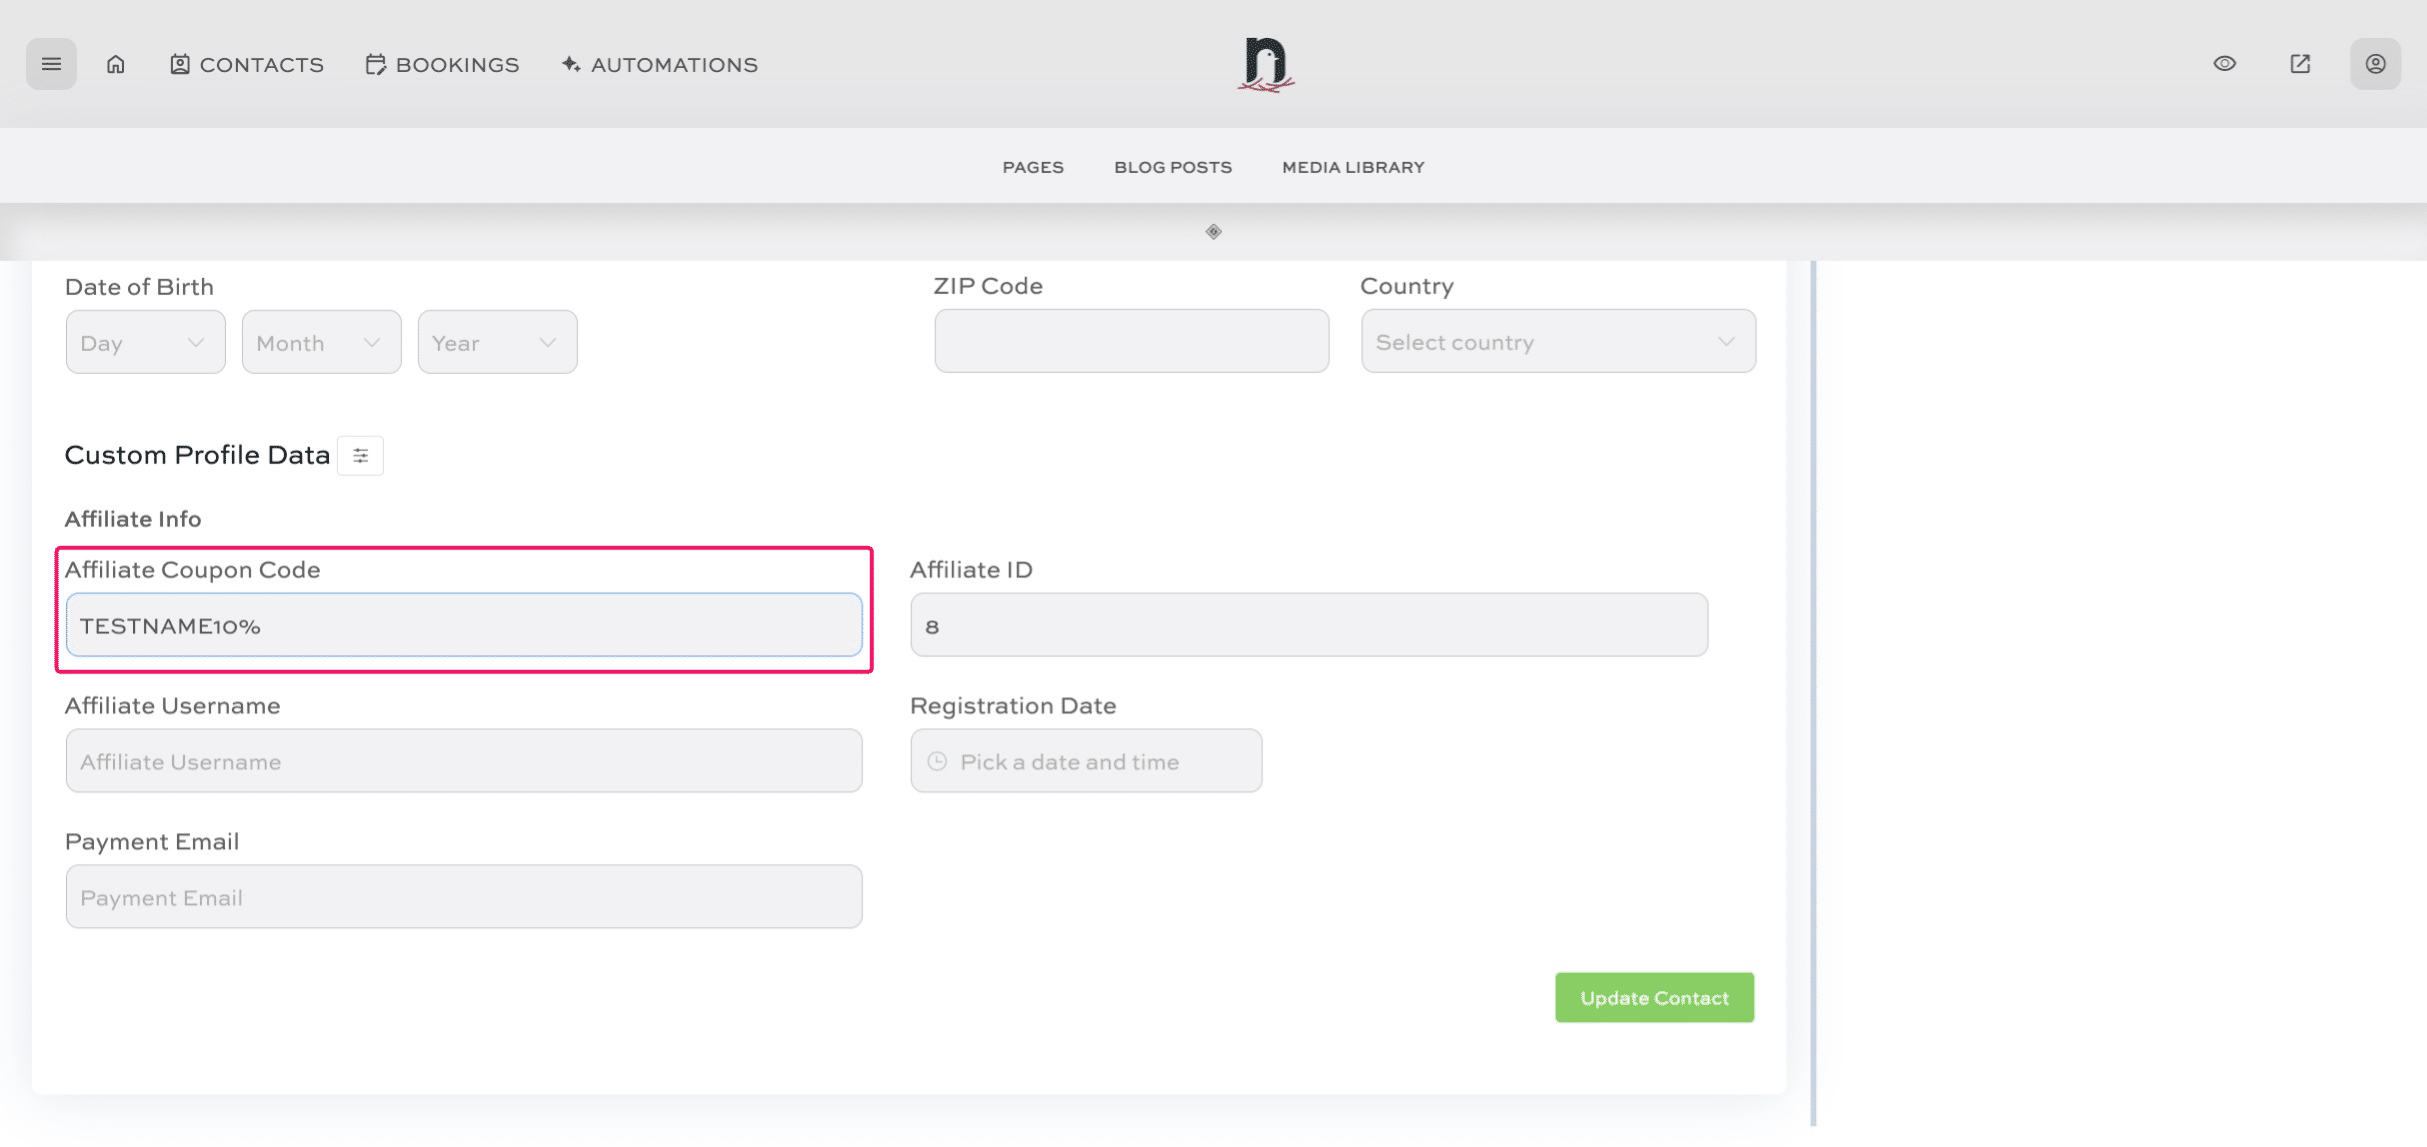Switch to the Blog Posts tab
This screenshot has height=1147, width=2427.
tap(1173, 167)
